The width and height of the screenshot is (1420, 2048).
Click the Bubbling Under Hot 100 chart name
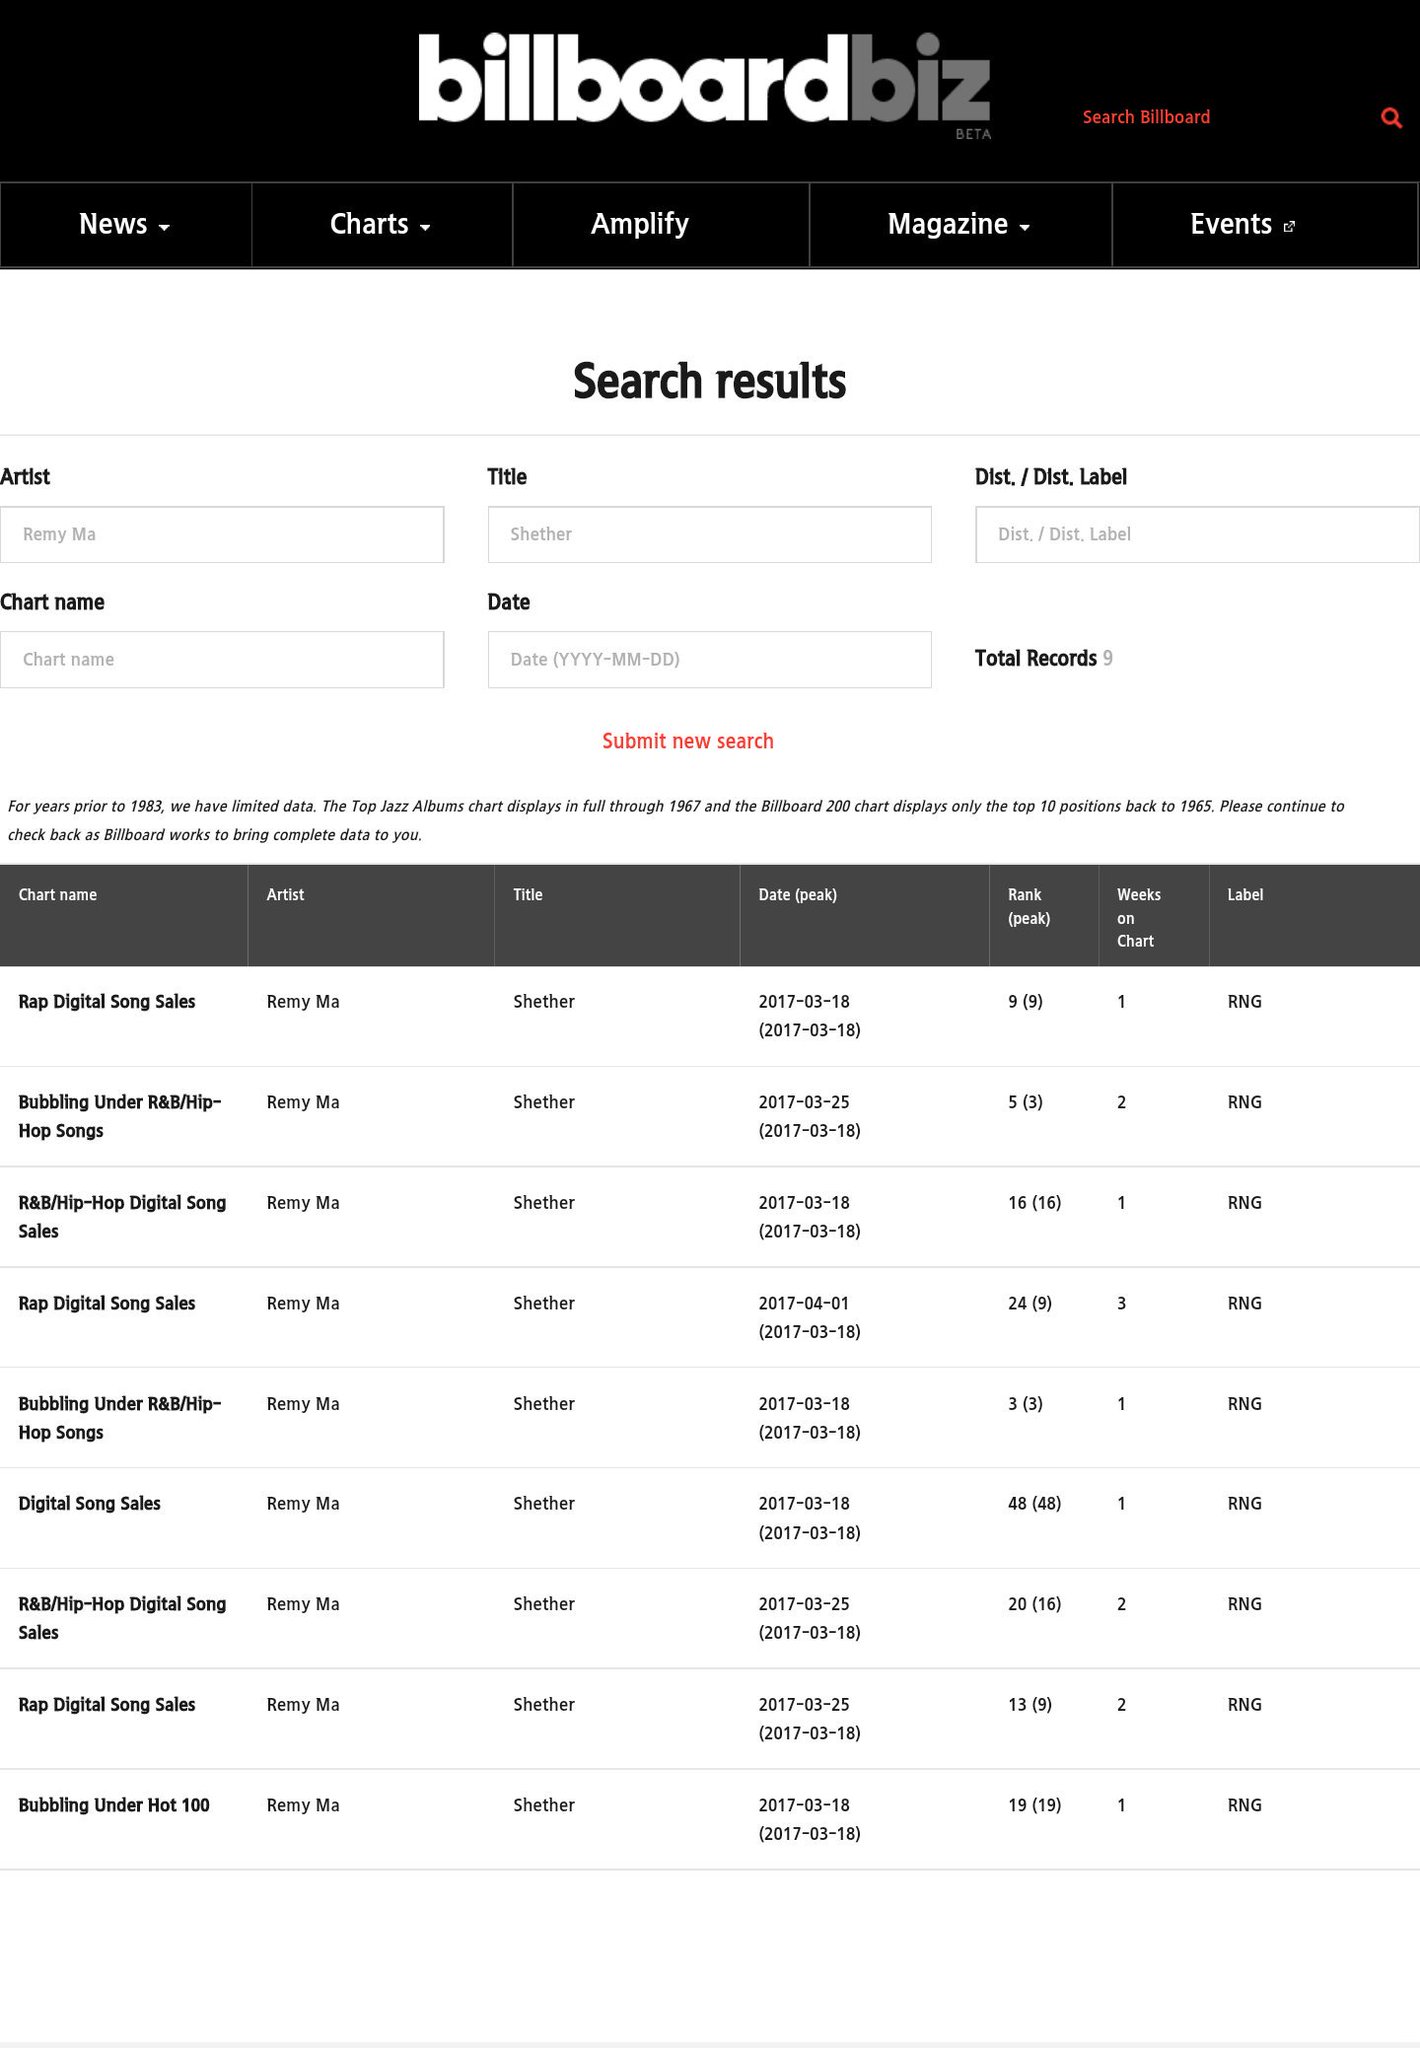coord(114,1805)
